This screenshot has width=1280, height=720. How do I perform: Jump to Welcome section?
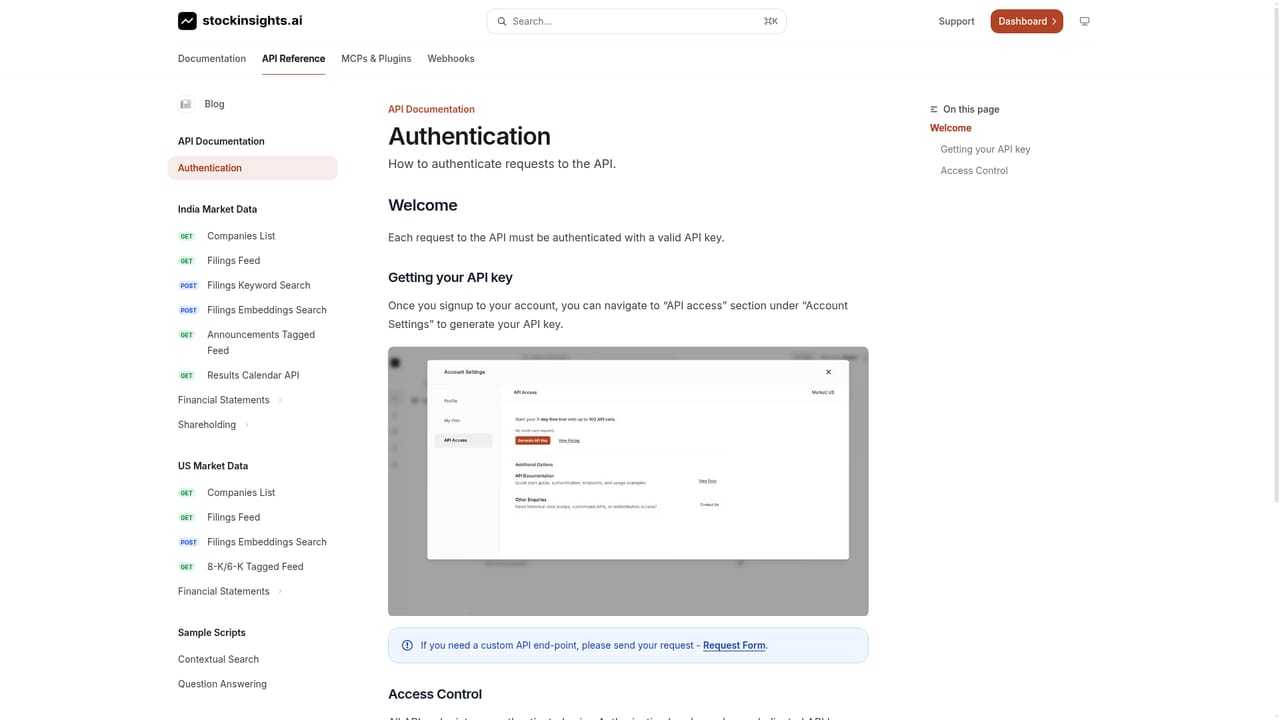coord(951,128)
